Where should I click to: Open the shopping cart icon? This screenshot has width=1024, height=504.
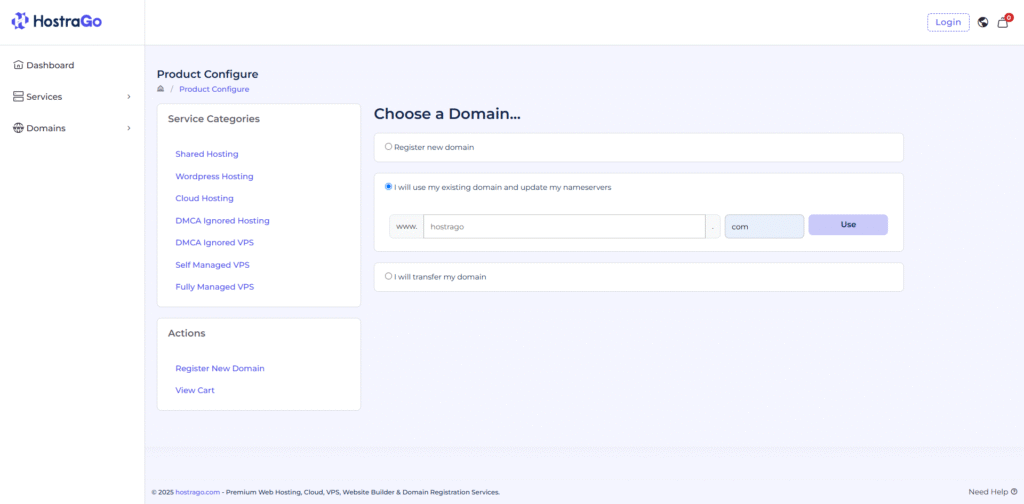tap(1003, 22)
